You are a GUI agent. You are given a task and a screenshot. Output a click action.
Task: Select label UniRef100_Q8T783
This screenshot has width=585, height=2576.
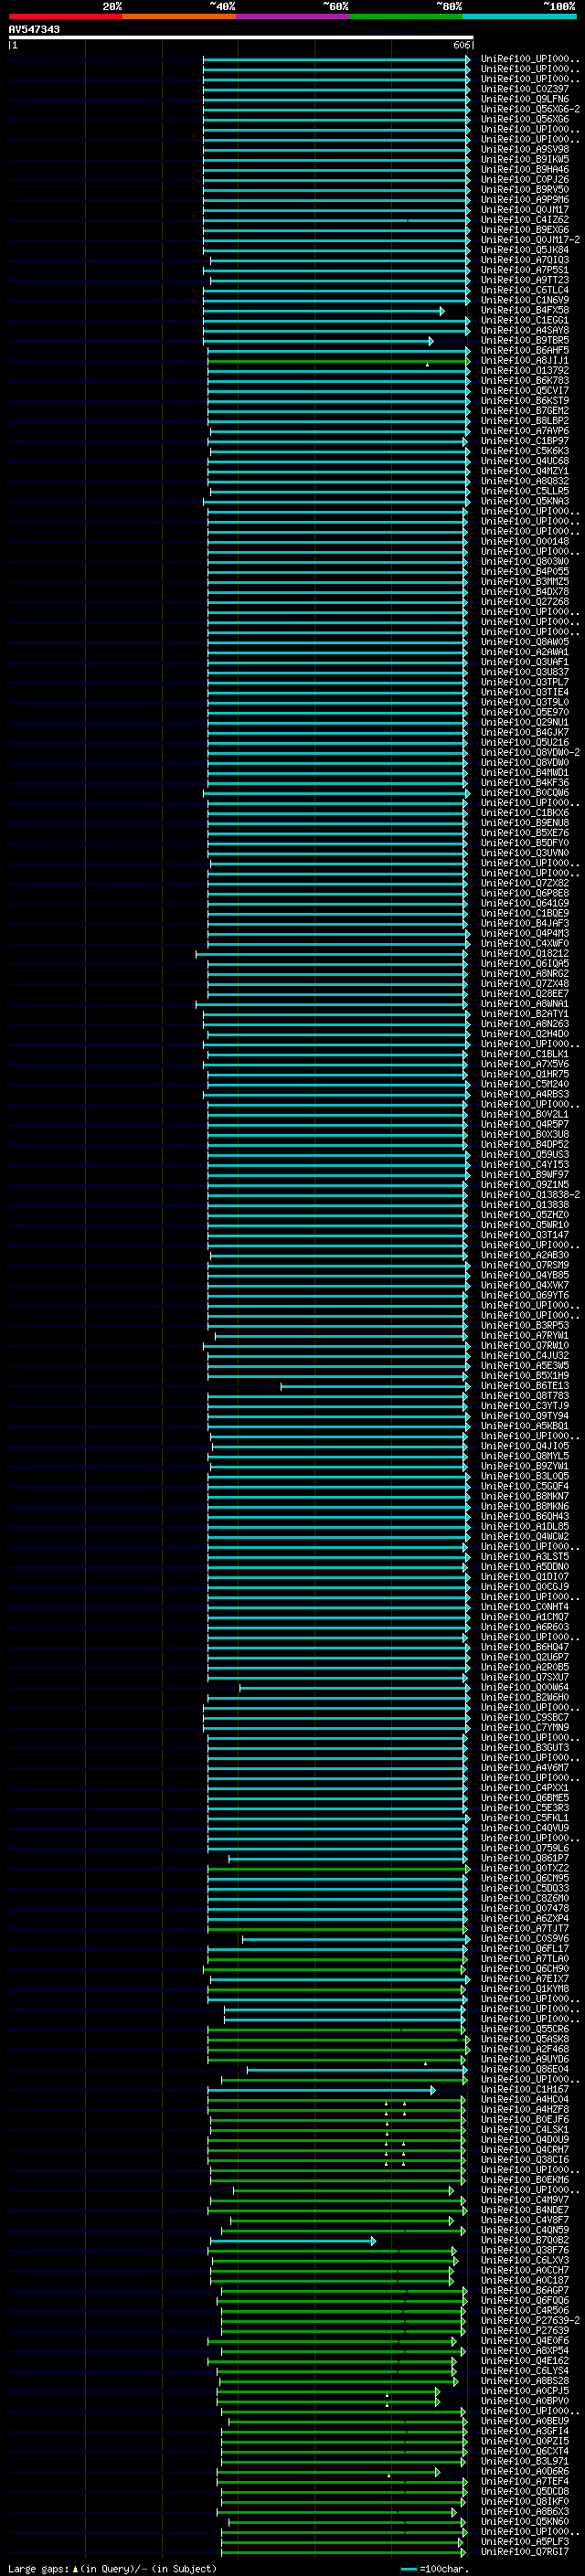coord(525,1396)
